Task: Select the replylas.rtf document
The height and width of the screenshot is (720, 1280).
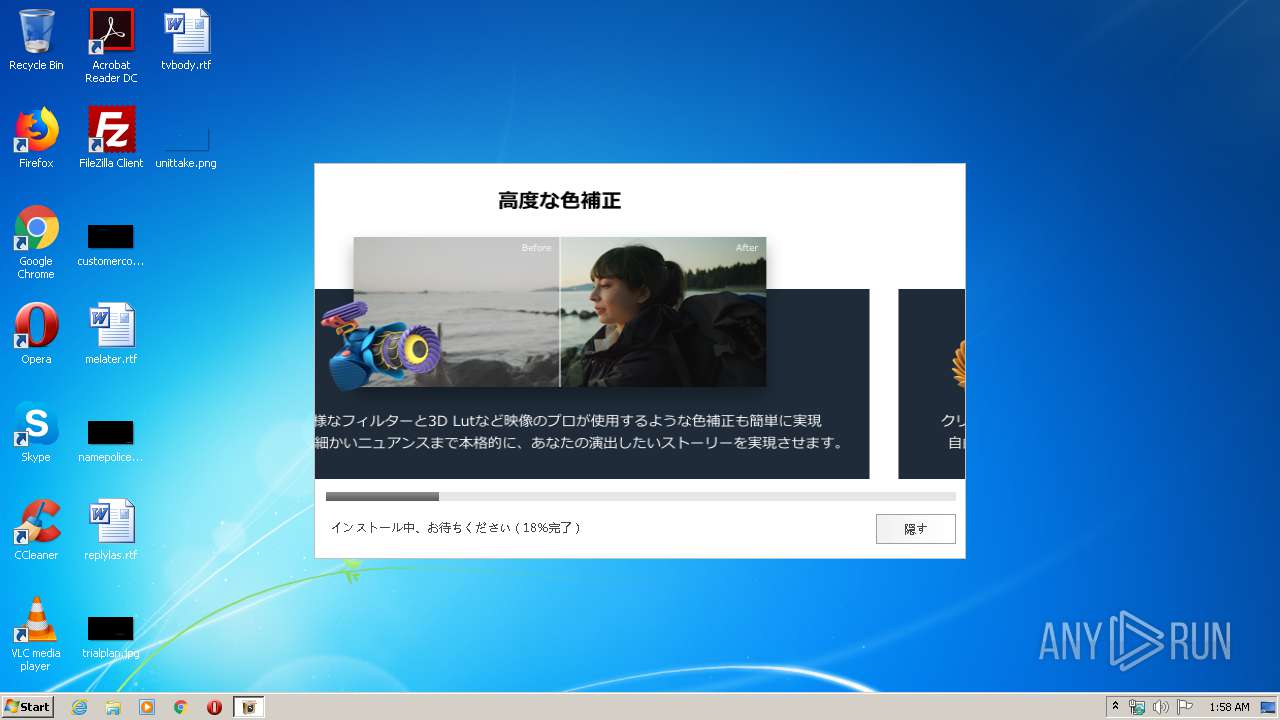Action: tap(111, 530)
